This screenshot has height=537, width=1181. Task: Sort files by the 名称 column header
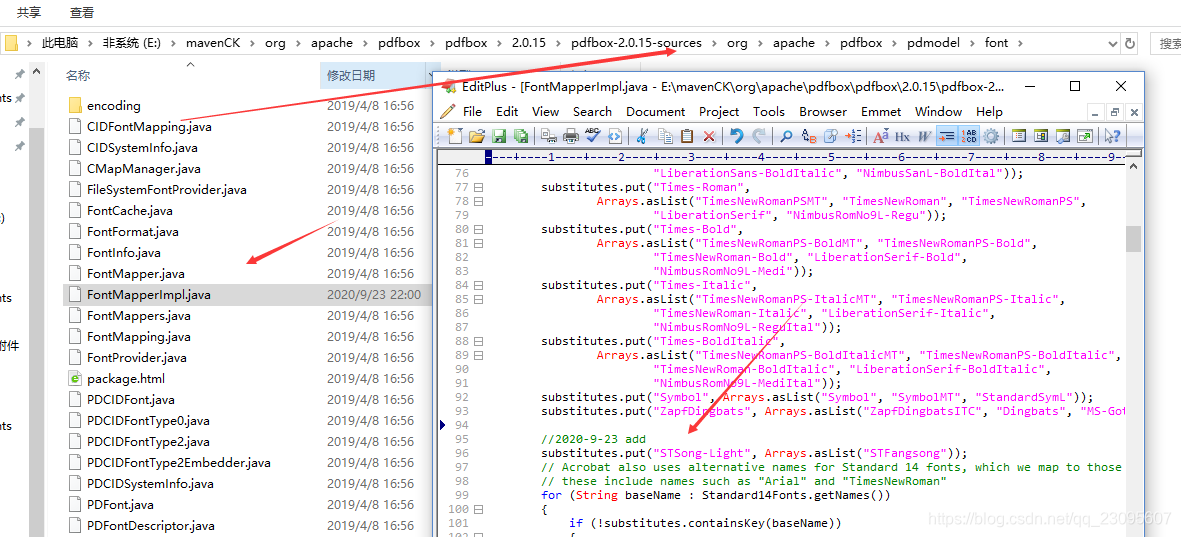click(x=78, y=75)
